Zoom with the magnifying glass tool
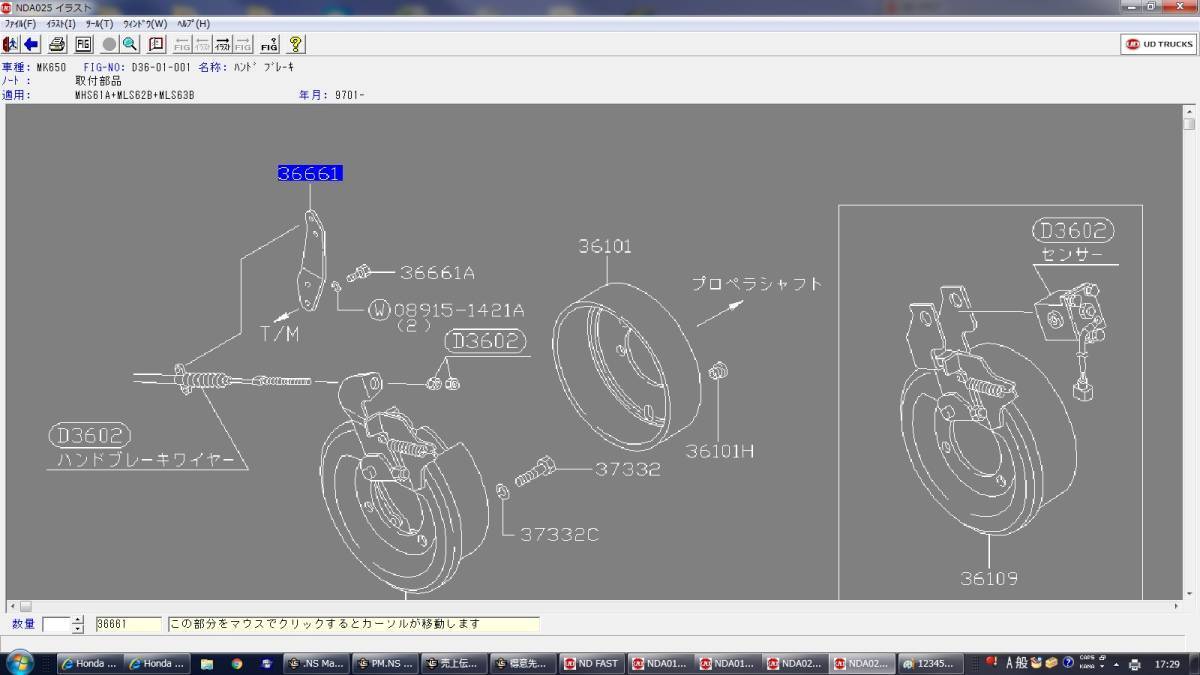Screen dimensions: 1200x675 click(x=130, y=44)
